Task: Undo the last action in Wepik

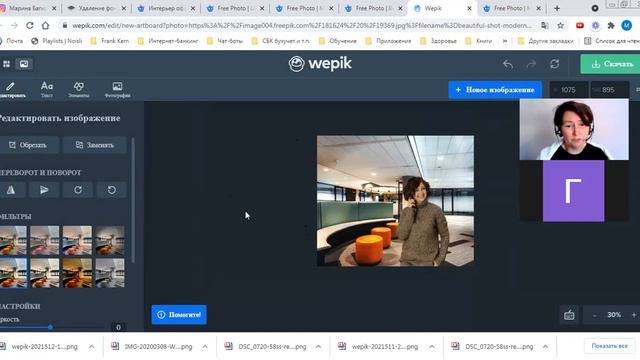Action: click(508, 64)
